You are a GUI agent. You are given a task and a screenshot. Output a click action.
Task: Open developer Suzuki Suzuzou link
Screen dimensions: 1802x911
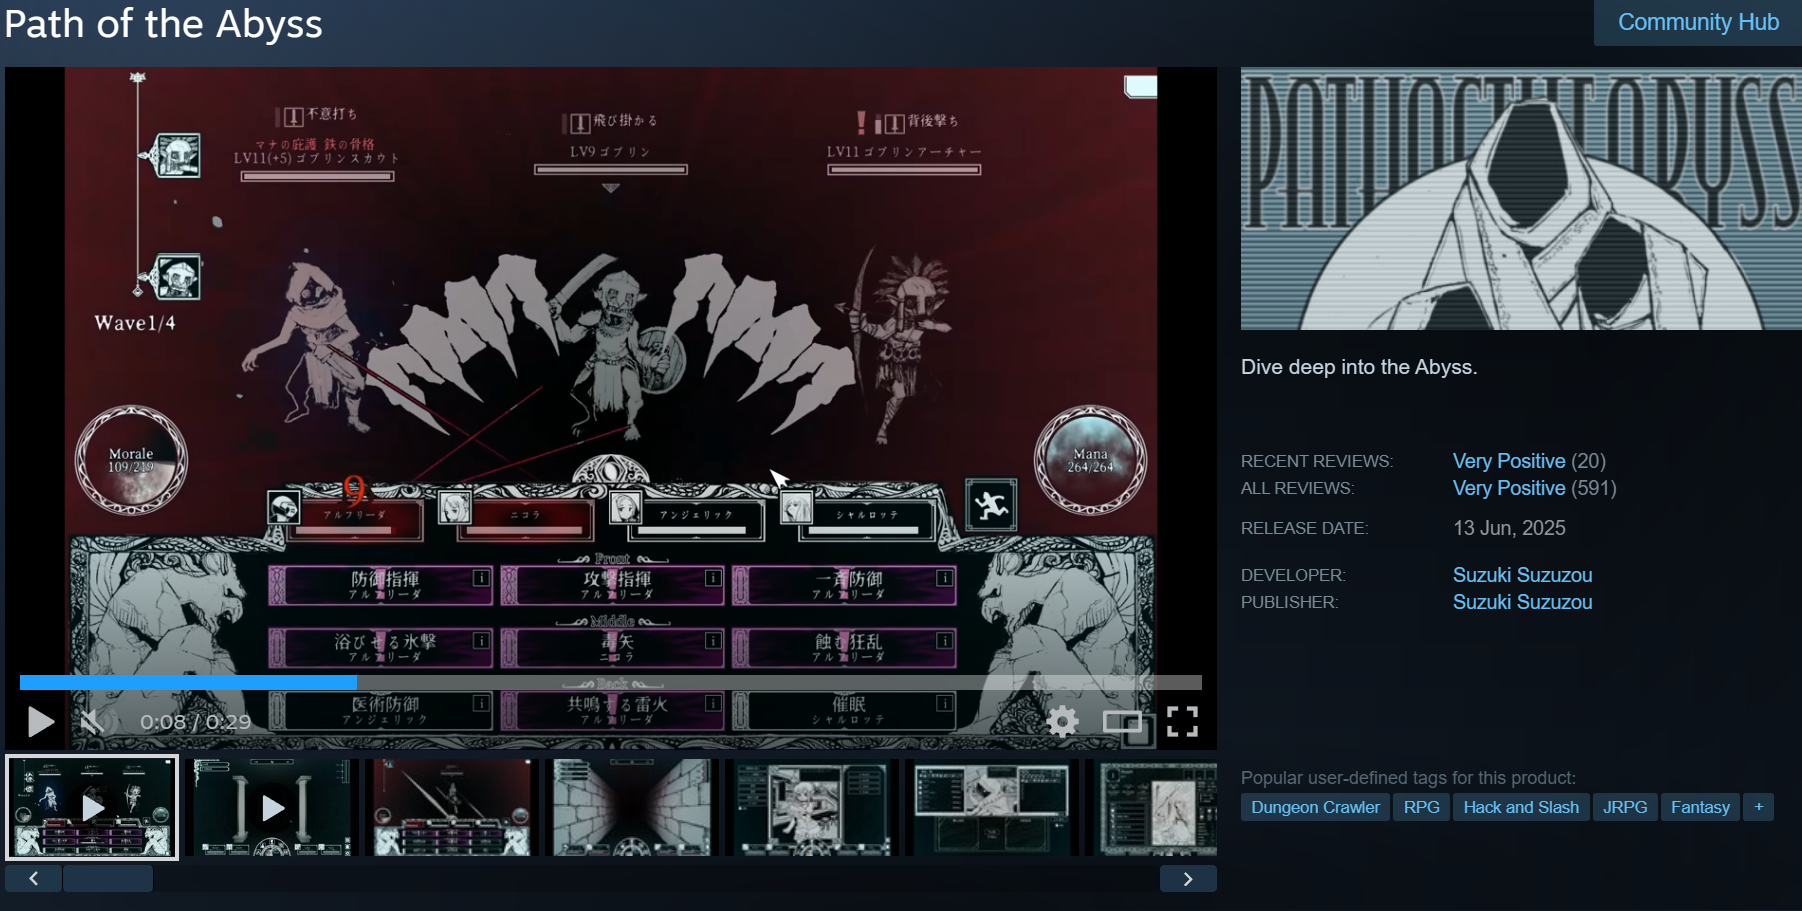click(1522, 575)
